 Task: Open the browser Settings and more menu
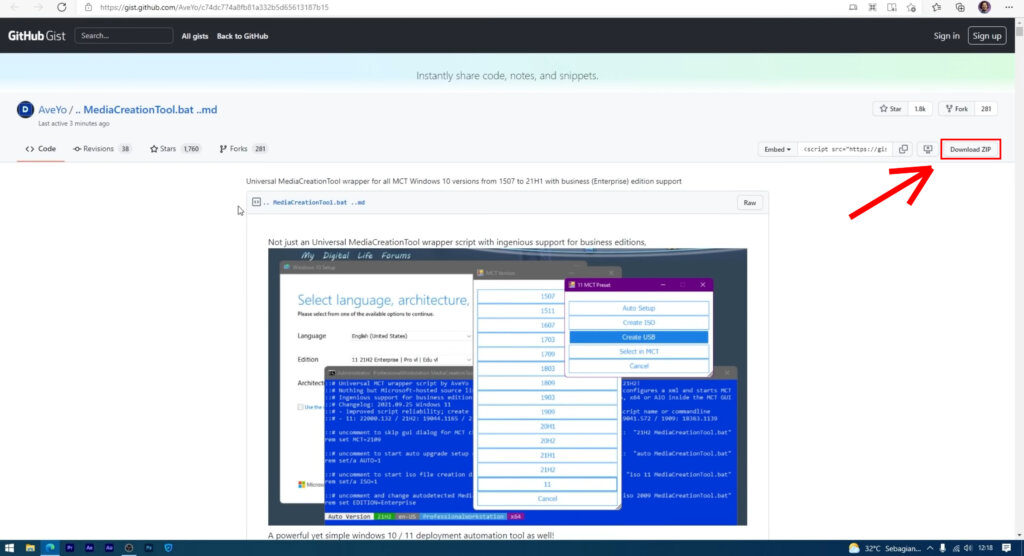[x=1008, y=7]
